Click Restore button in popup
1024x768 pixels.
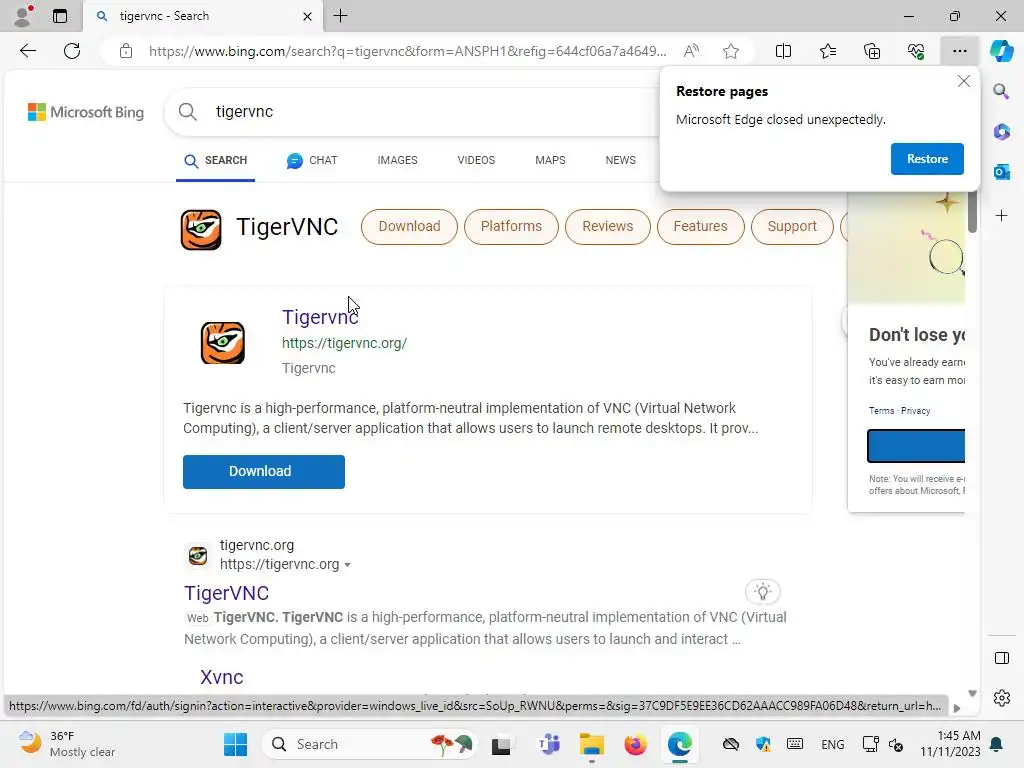tap(927, 159)
